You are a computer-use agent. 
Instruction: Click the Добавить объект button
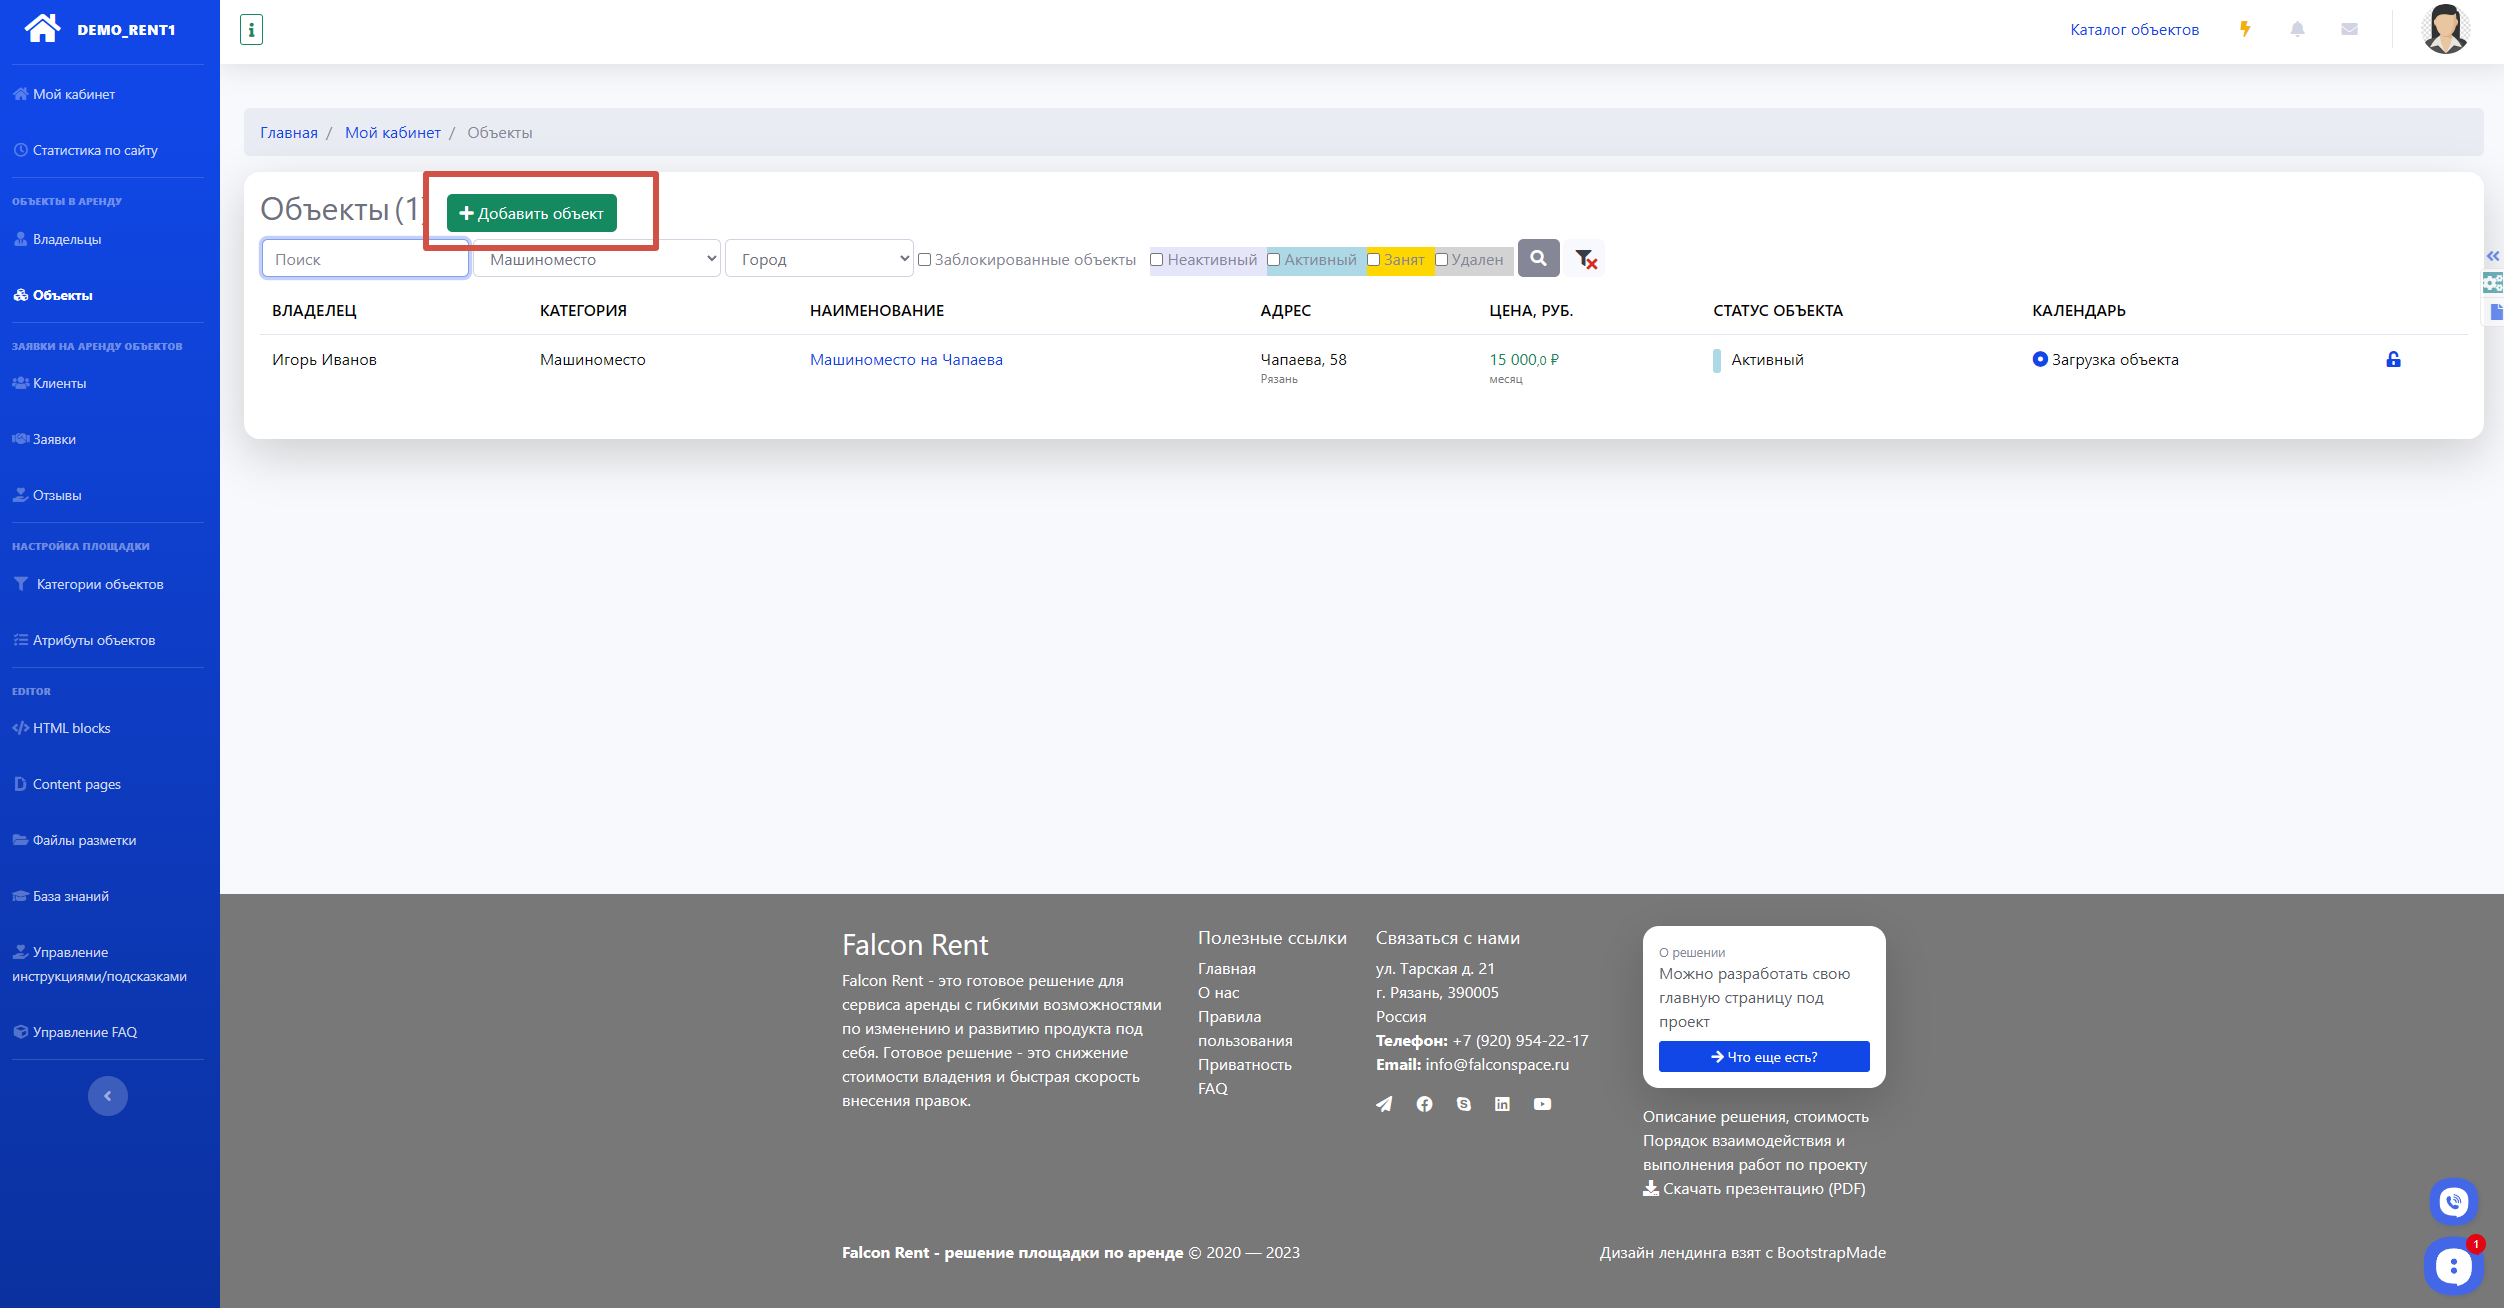point(532,213)
